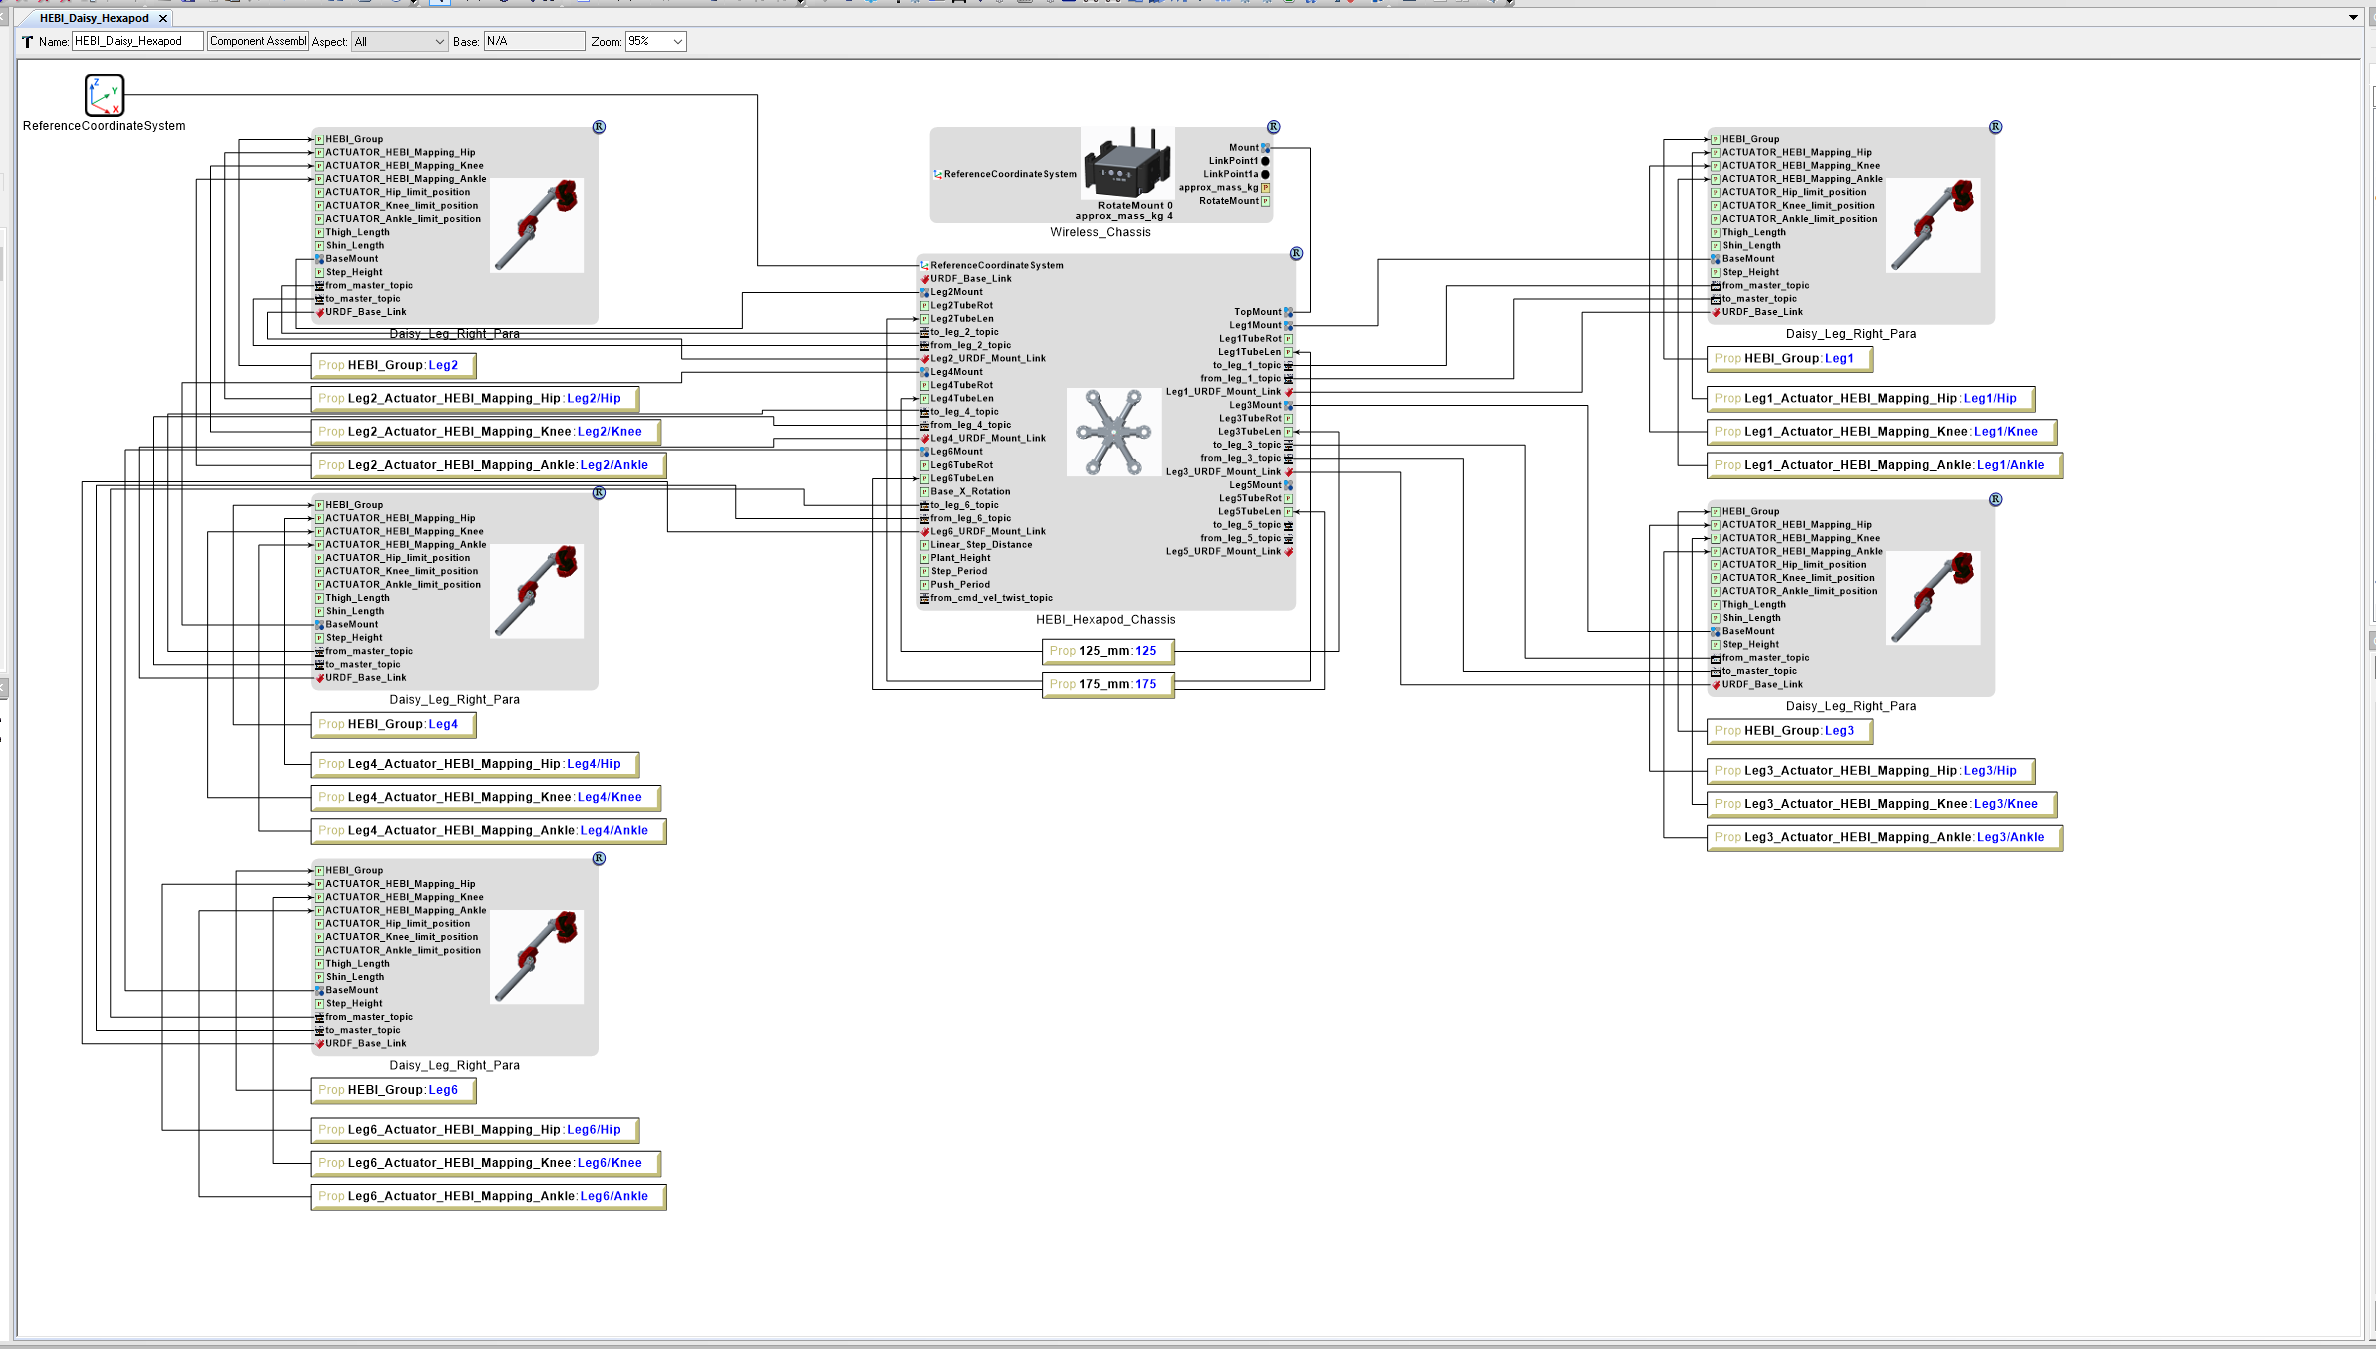
Task: Click the LinkPoint1 connector dot on Wireless_Chassis
Action: point(1265,160)
